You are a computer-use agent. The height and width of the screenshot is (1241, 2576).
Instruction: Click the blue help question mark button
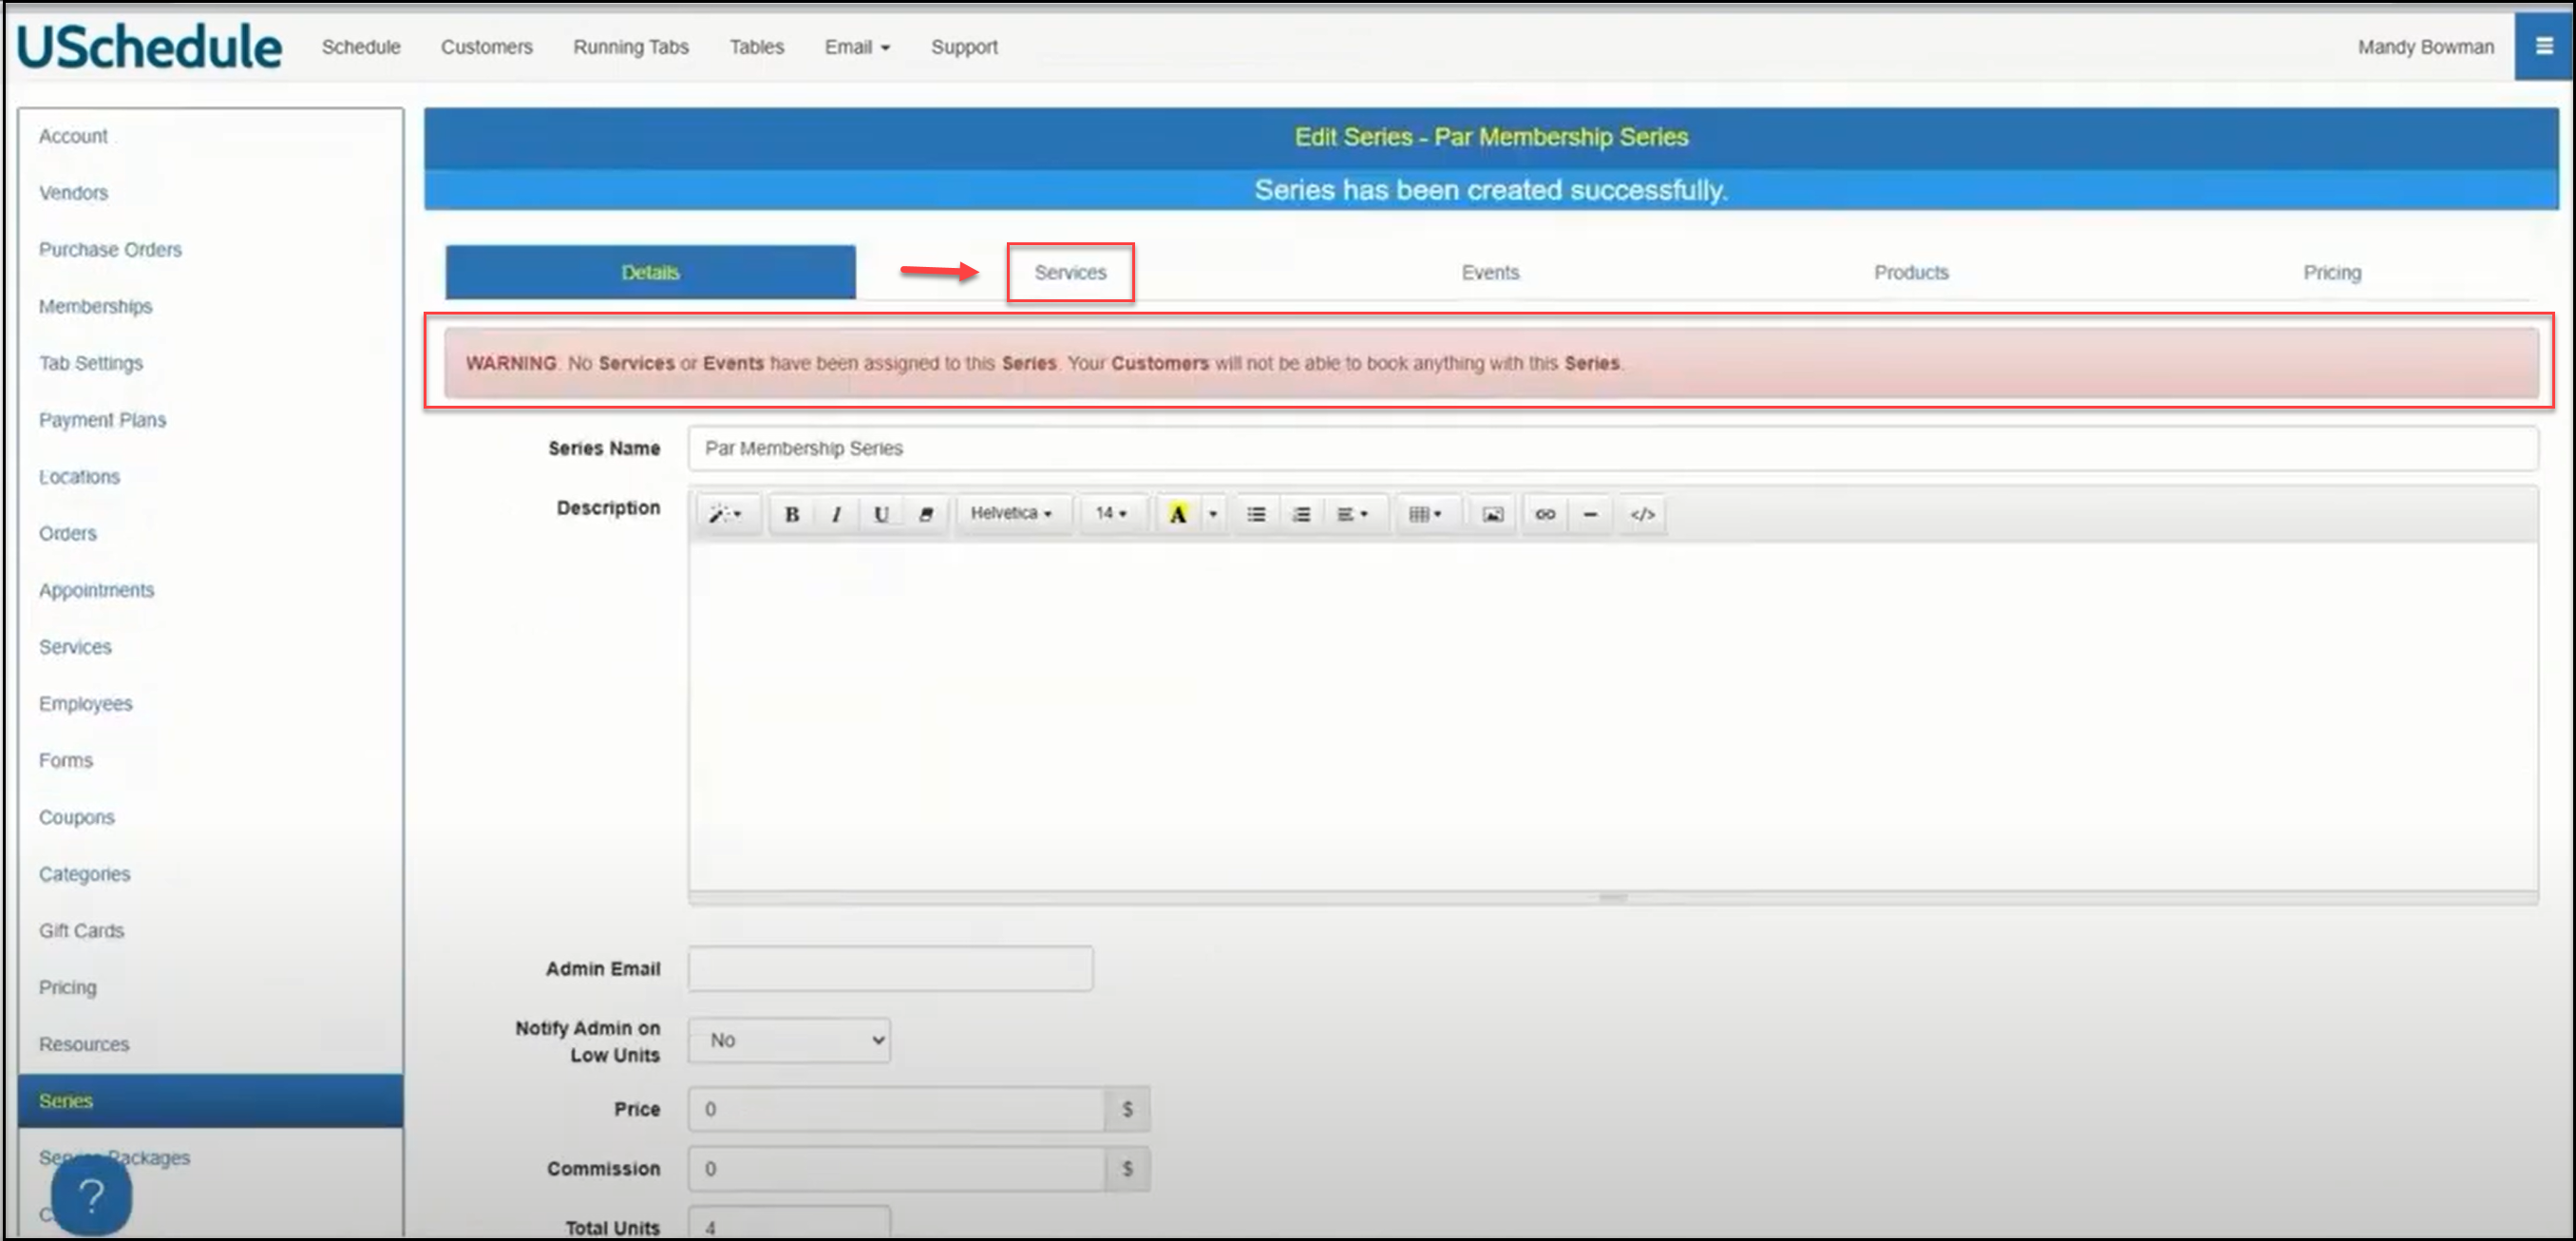click(x=91, y=1195)
